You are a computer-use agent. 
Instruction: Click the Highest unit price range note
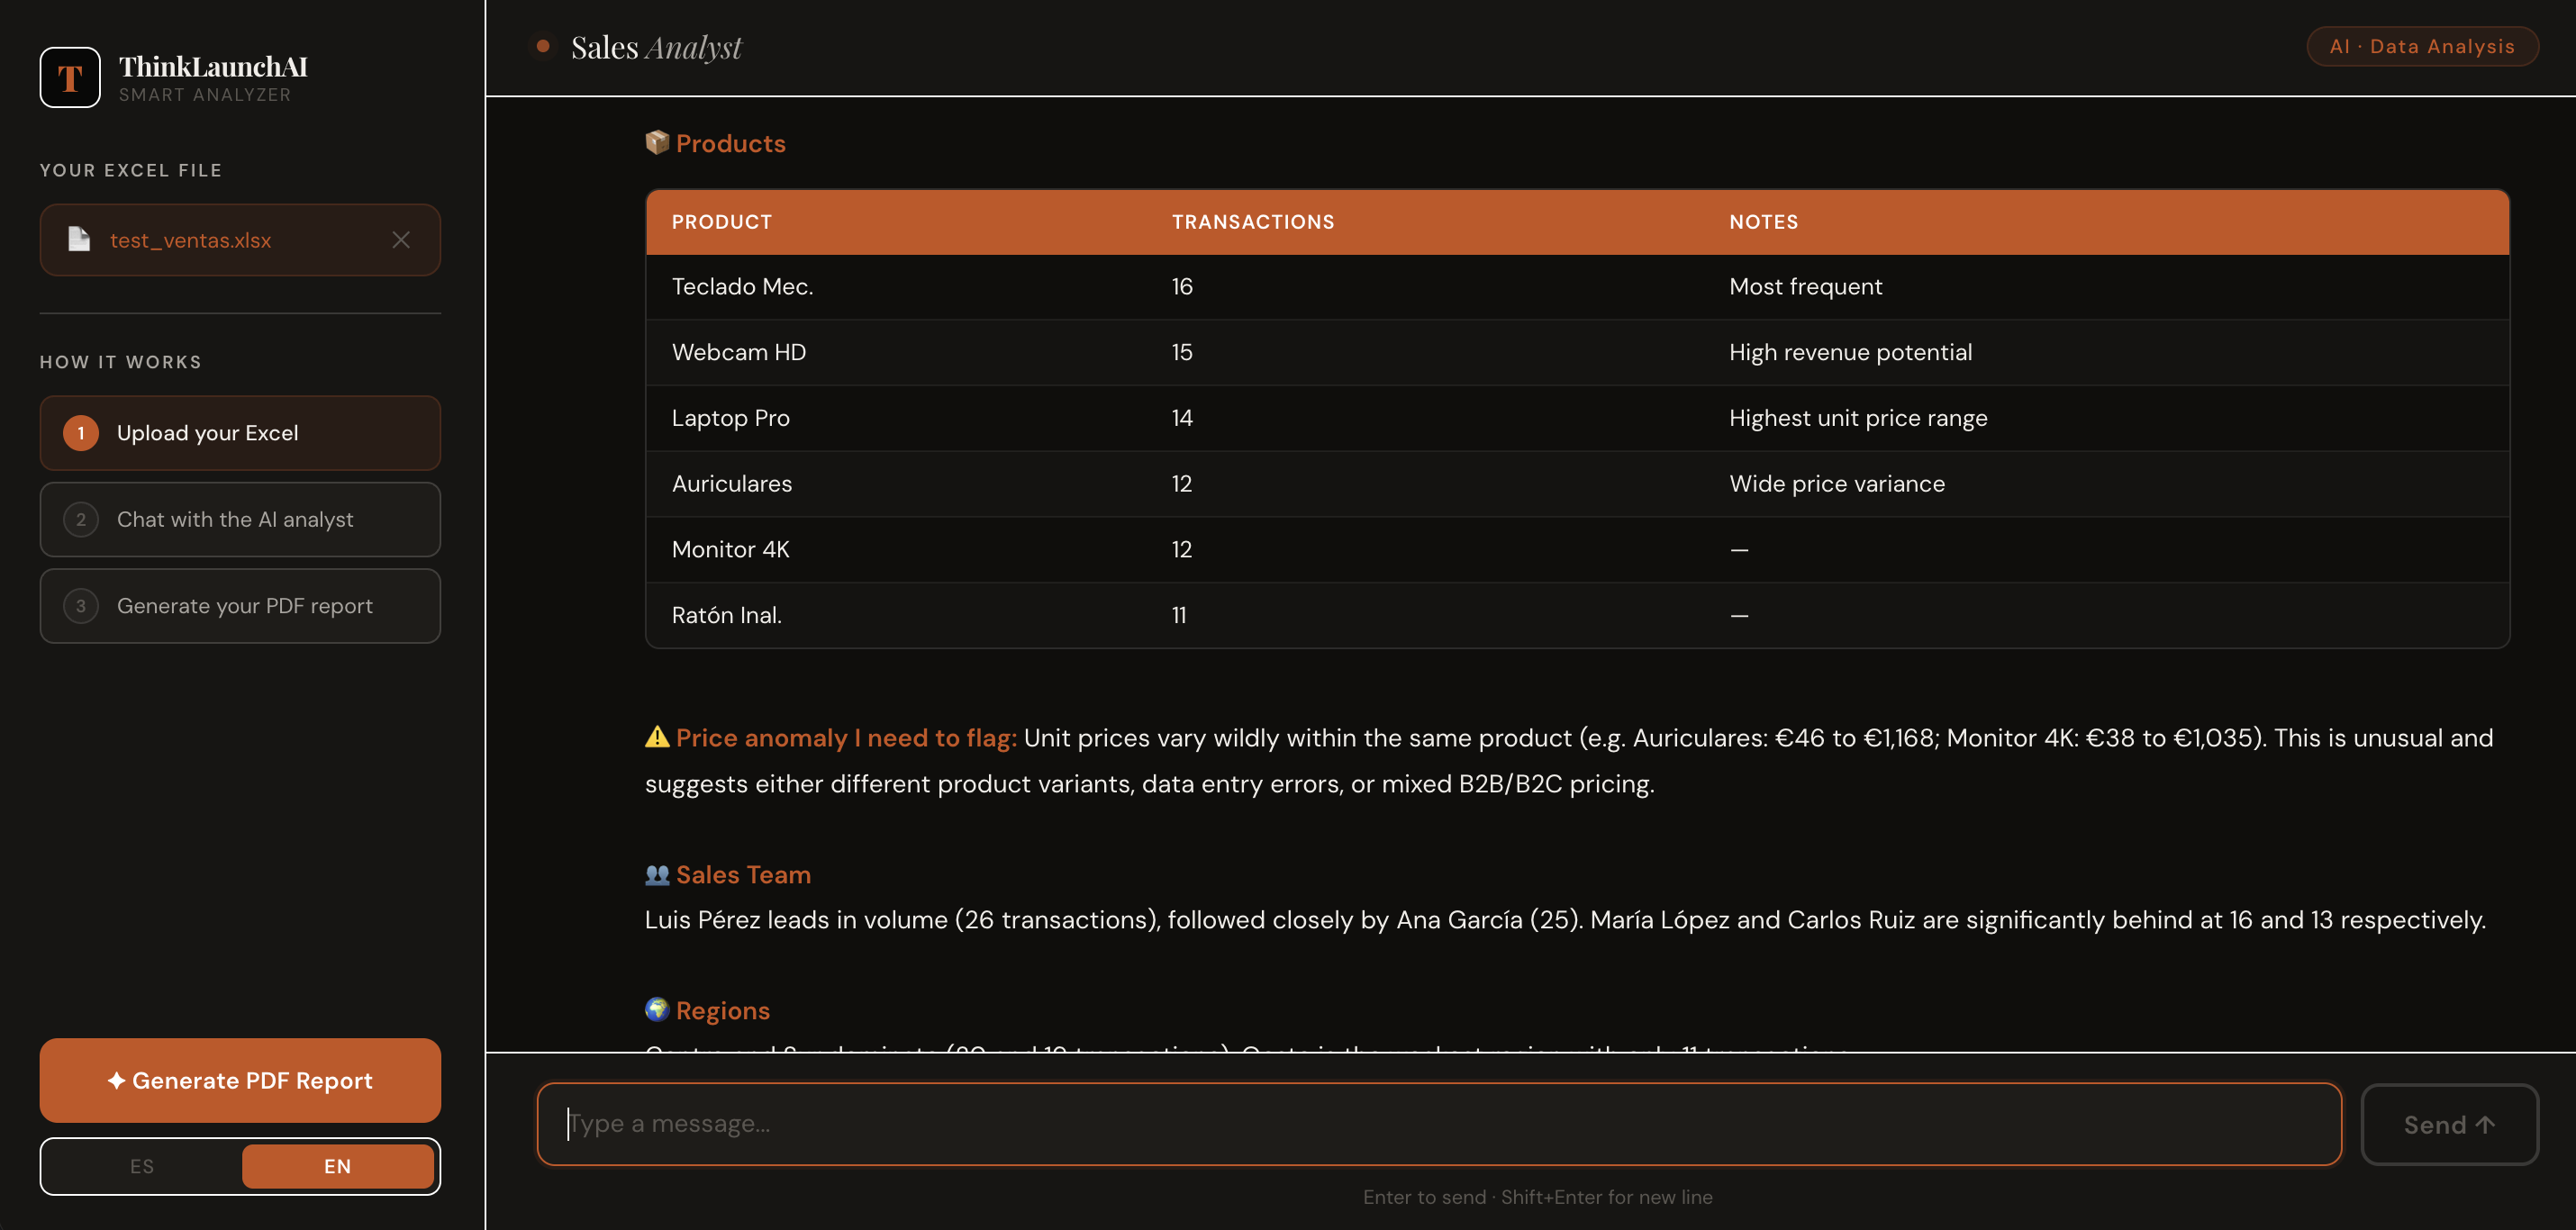coord(1858,418)
